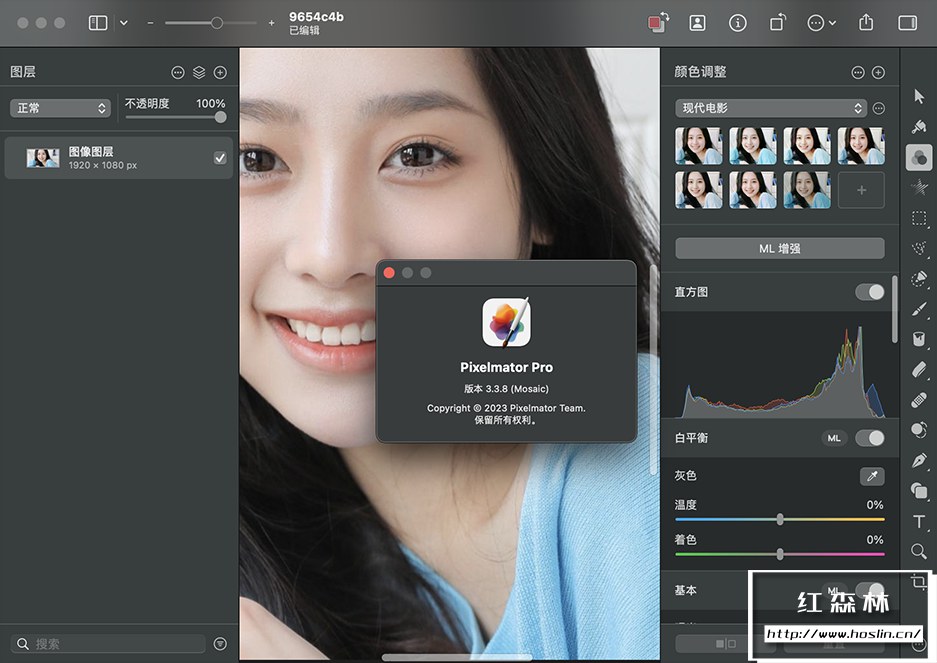937x663 pixels.
Task: Click the Share icon in toolbar
Action: pyautogui.click(x=867, y=22)
